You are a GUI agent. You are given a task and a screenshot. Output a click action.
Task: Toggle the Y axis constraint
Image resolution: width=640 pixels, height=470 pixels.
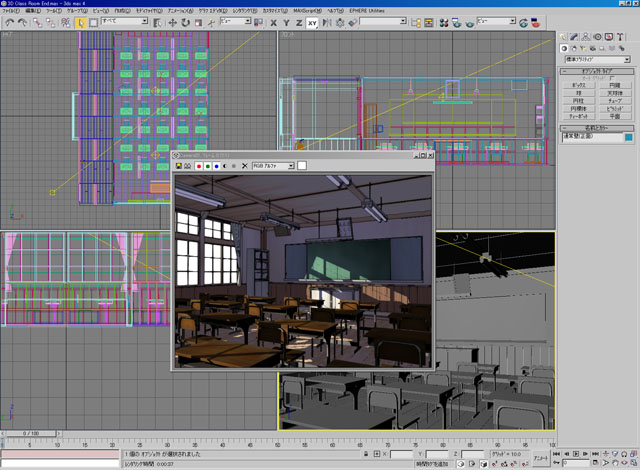286,23
